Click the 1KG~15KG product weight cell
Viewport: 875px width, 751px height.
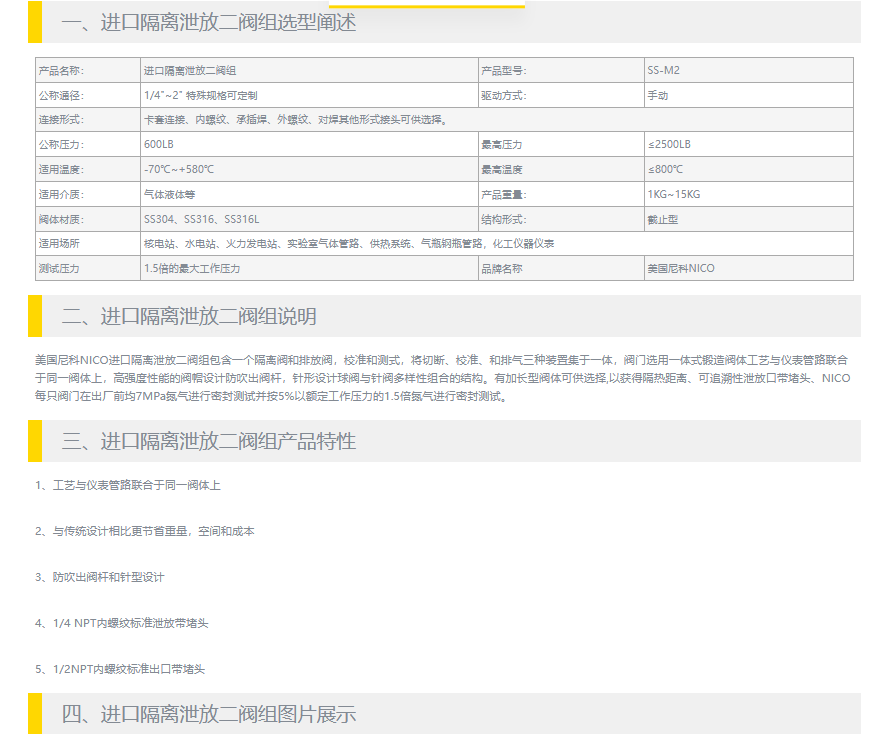pyautogui.click(x=674, y=194)
